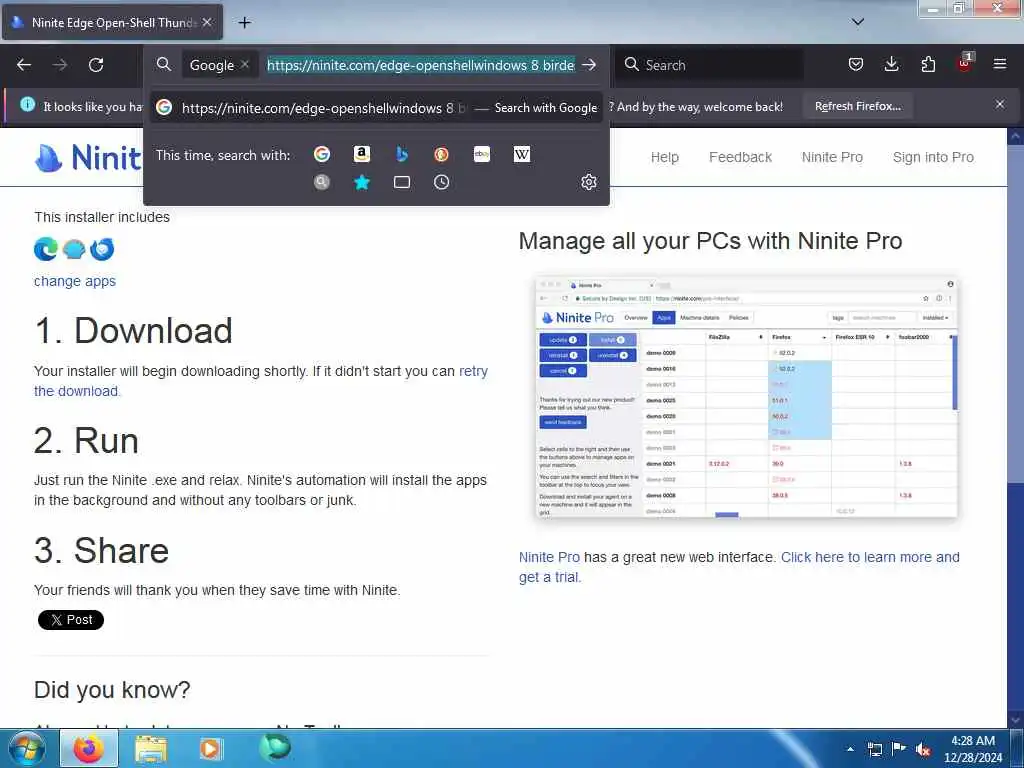The image size is (1024, 768).
Task: Click the change apps link
Action: tap(75, 281)
